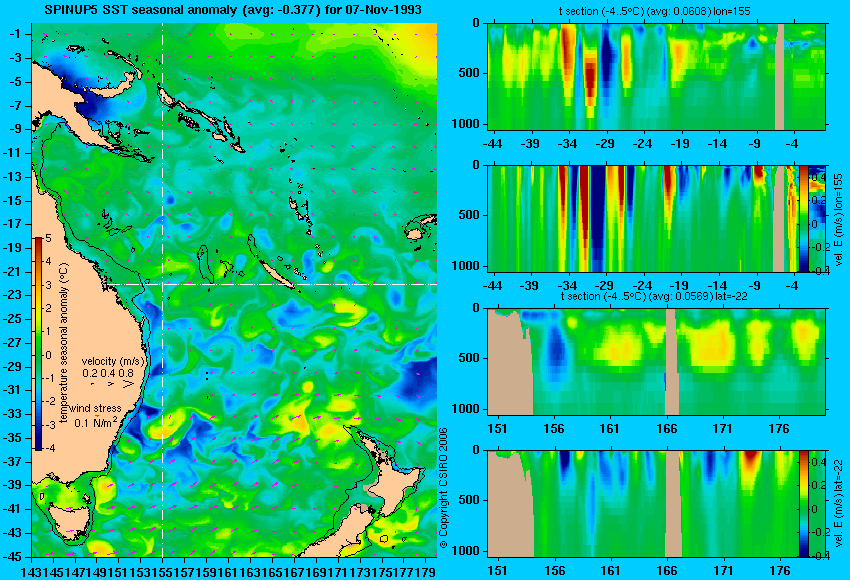Click the 'vel. E (m/s) lat=-22' axis label
This screenshot has width=850, height=580.
(838, 502)
